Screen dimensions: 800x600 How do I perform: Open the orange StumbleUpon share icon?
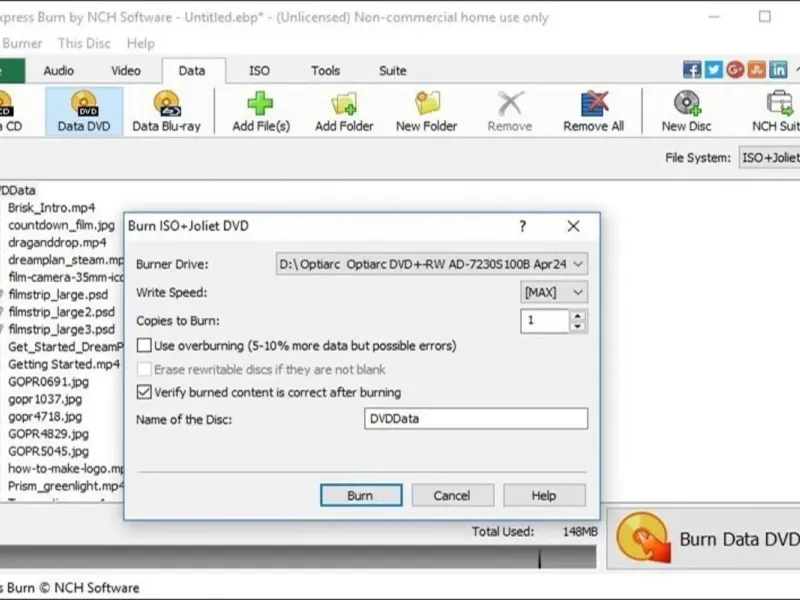click(757, 70)
